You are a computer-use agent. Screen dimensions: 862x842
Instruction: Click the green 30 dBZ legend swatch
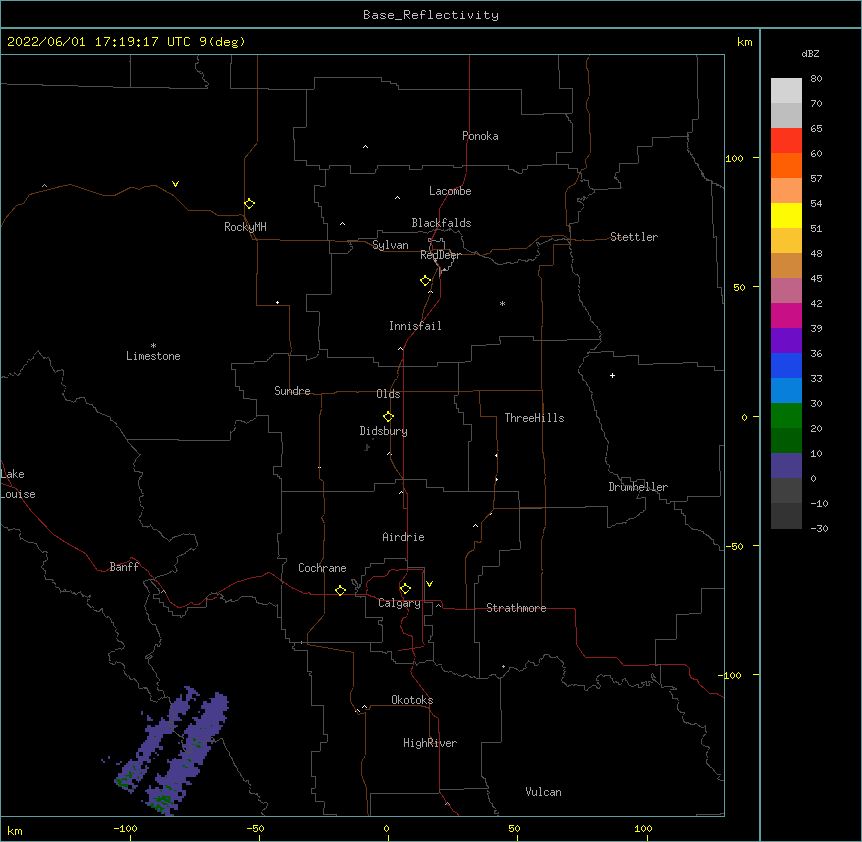pos(786,416)
